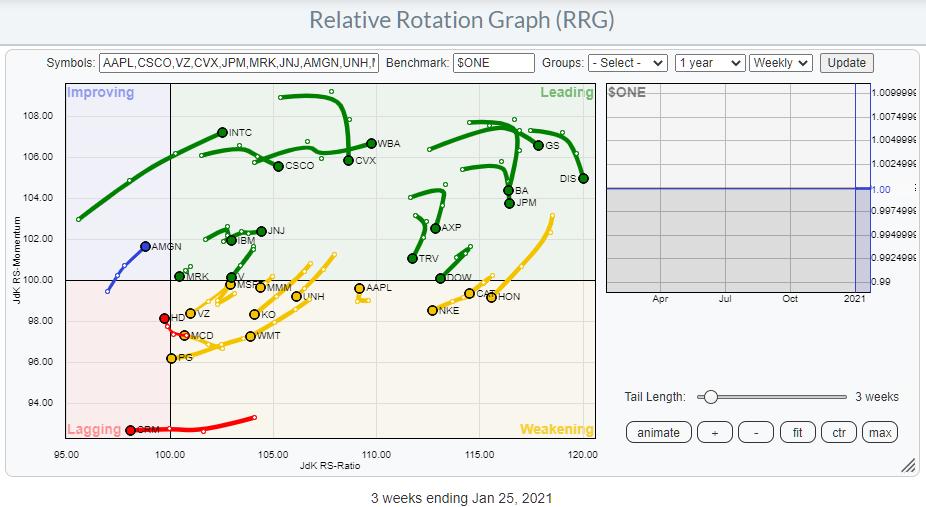Expand the Weekly interval dropdown
This screenshot has width=926, height=507.
780,62
